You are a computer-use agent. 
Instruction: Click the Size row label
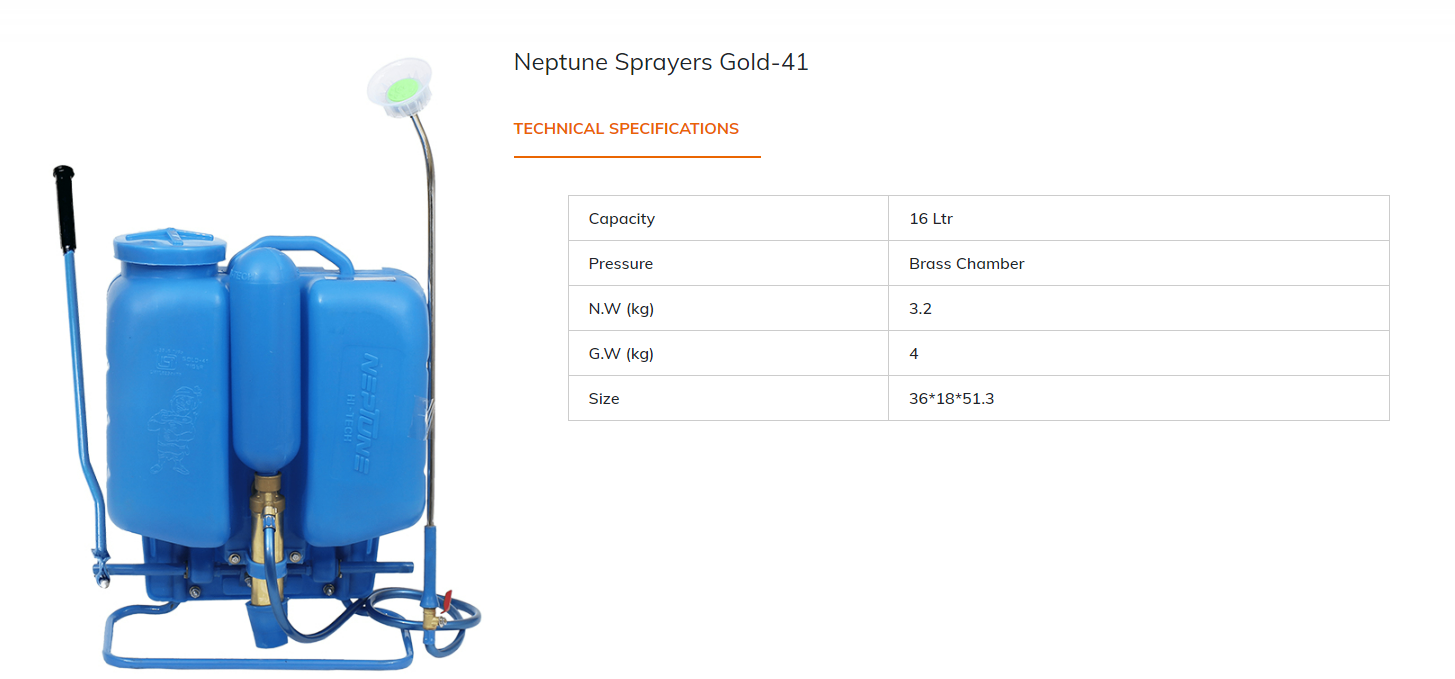click(604, 399)
